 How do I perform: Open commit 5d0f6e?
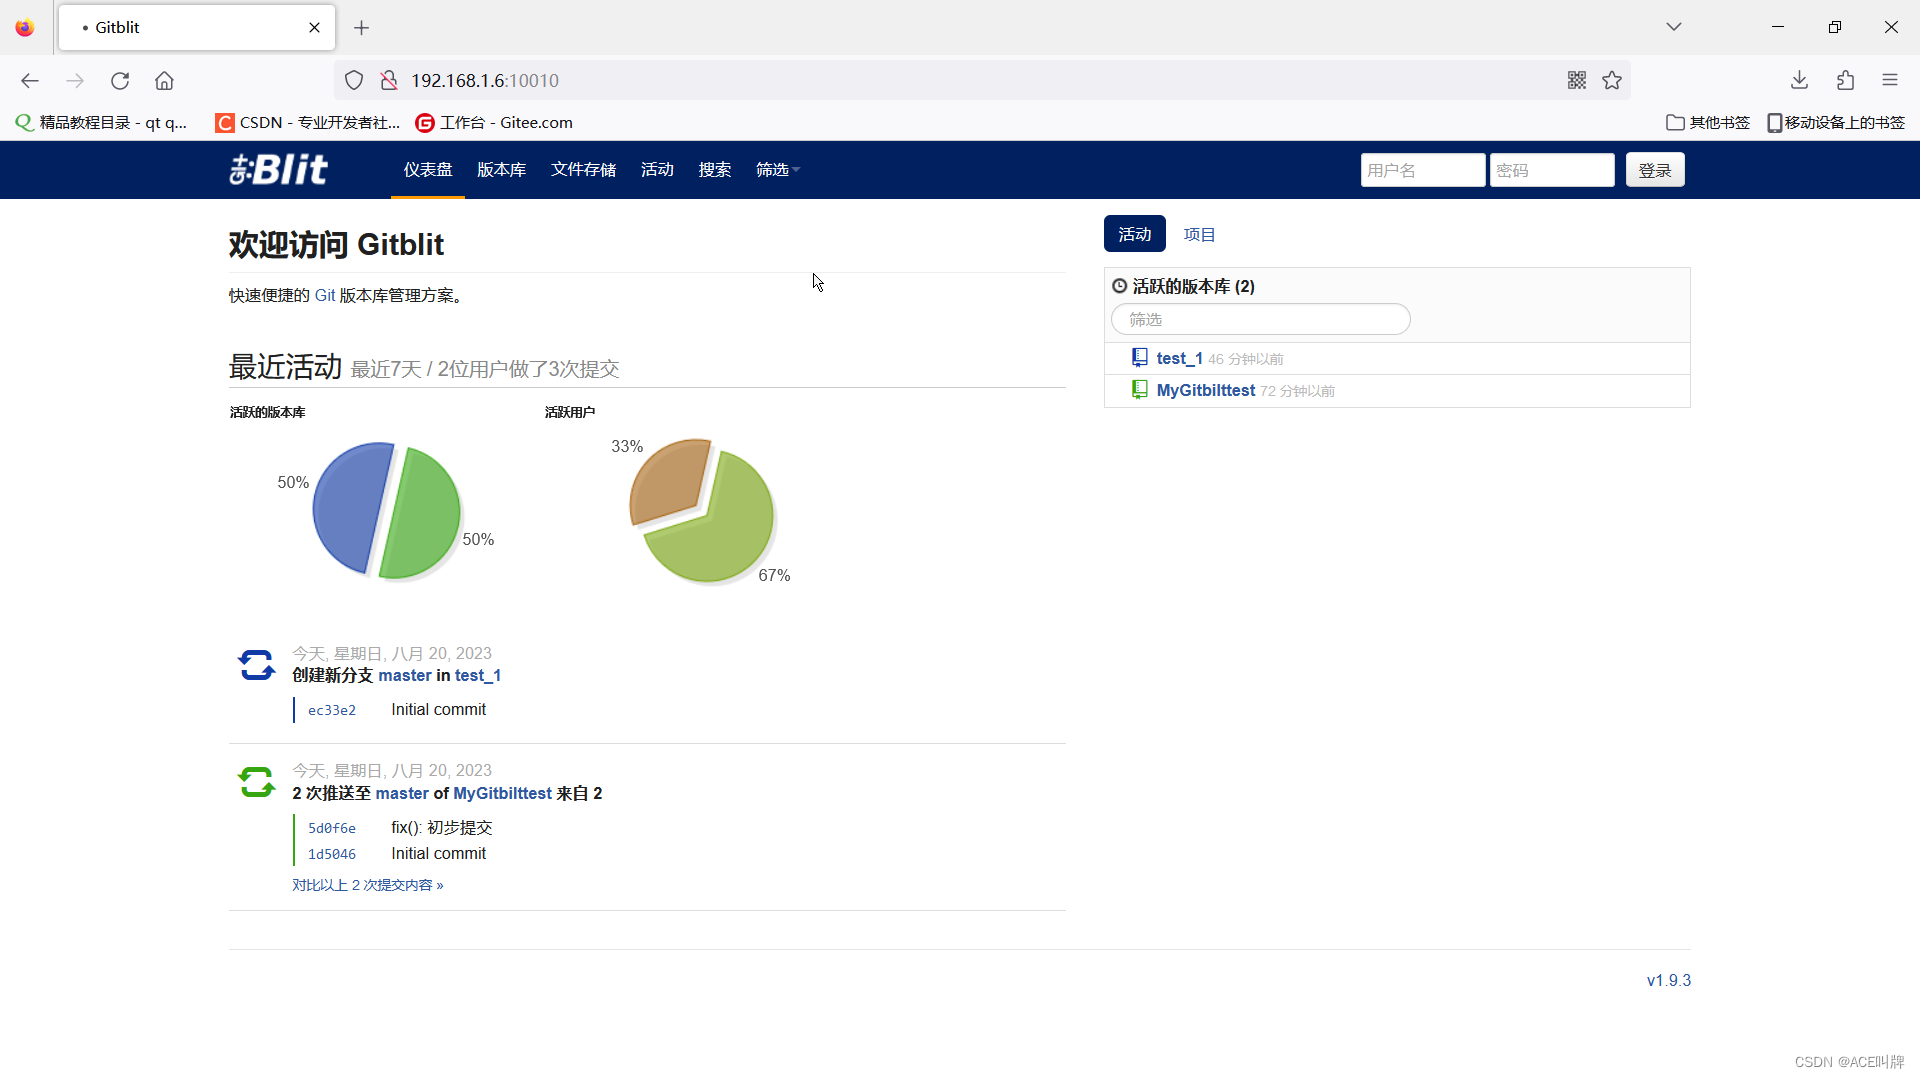332,828
